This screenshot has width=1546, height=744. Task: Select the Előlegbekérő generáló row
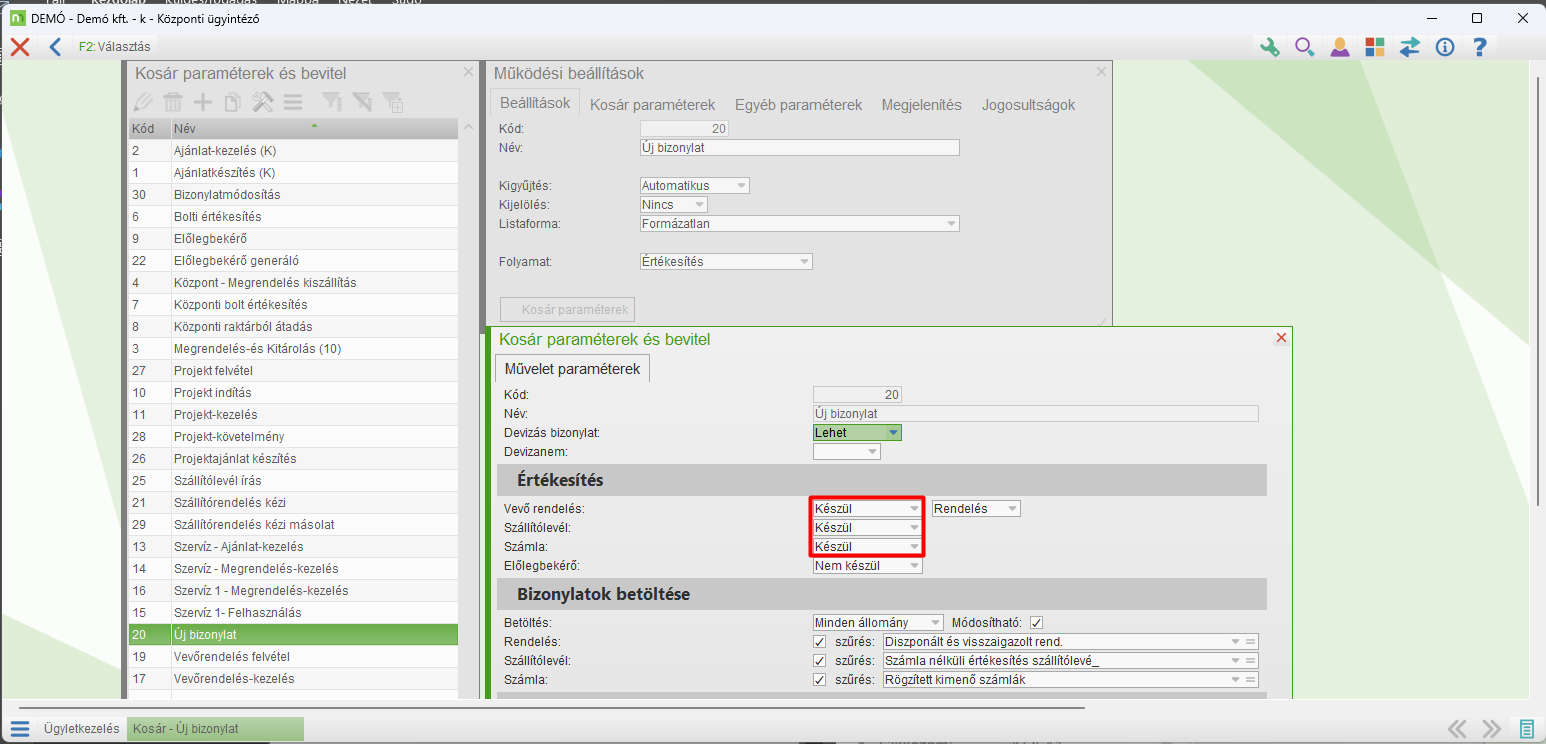click(x=293, y=261)
